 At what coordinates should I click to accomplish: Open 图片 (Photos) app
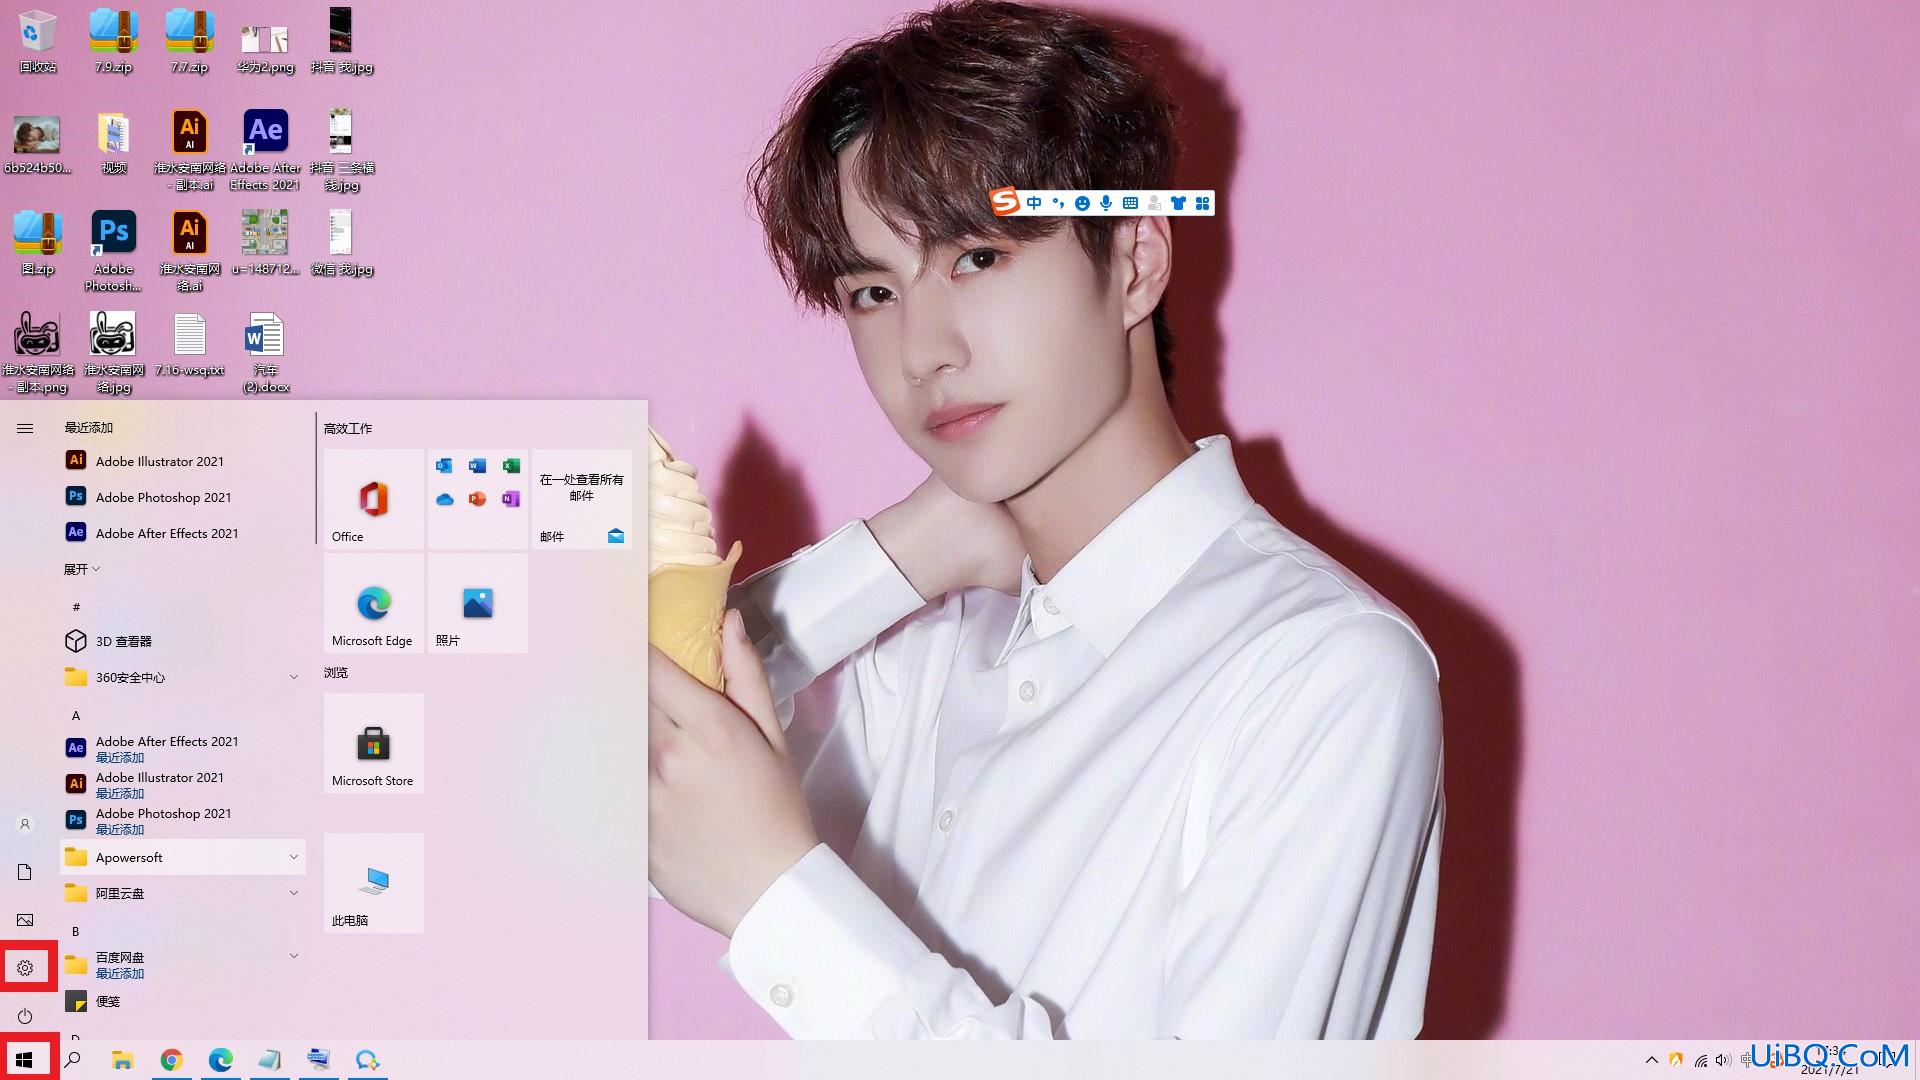click(477, 603)
